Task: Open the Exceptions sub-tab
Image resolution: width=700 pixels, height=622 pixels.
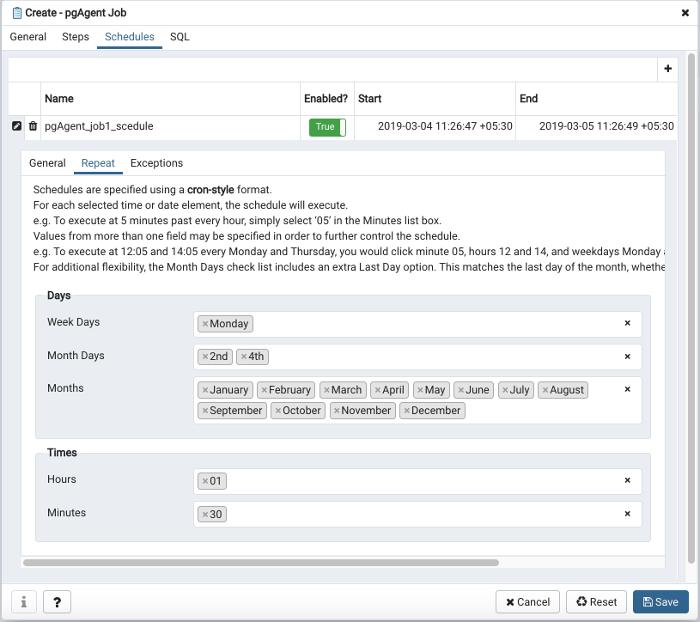Action: point(156,163)
